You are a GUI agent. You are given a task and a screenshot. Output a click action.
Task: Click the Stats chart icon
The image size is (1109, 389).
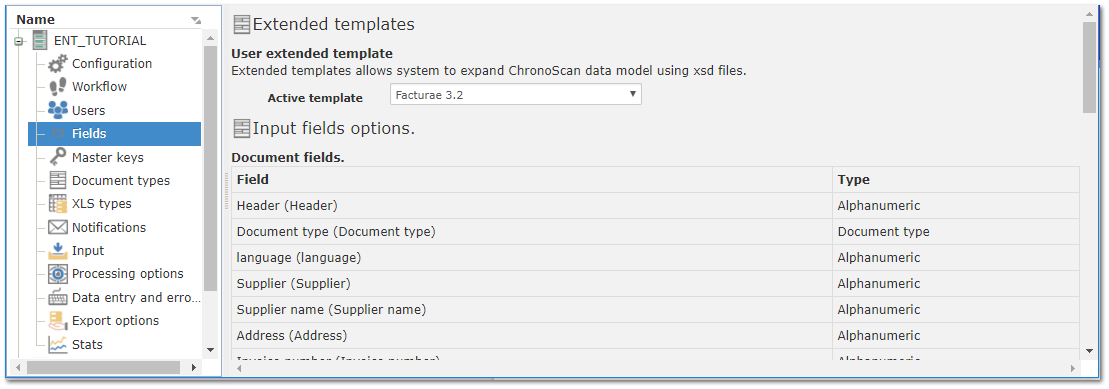coord(58,344)
